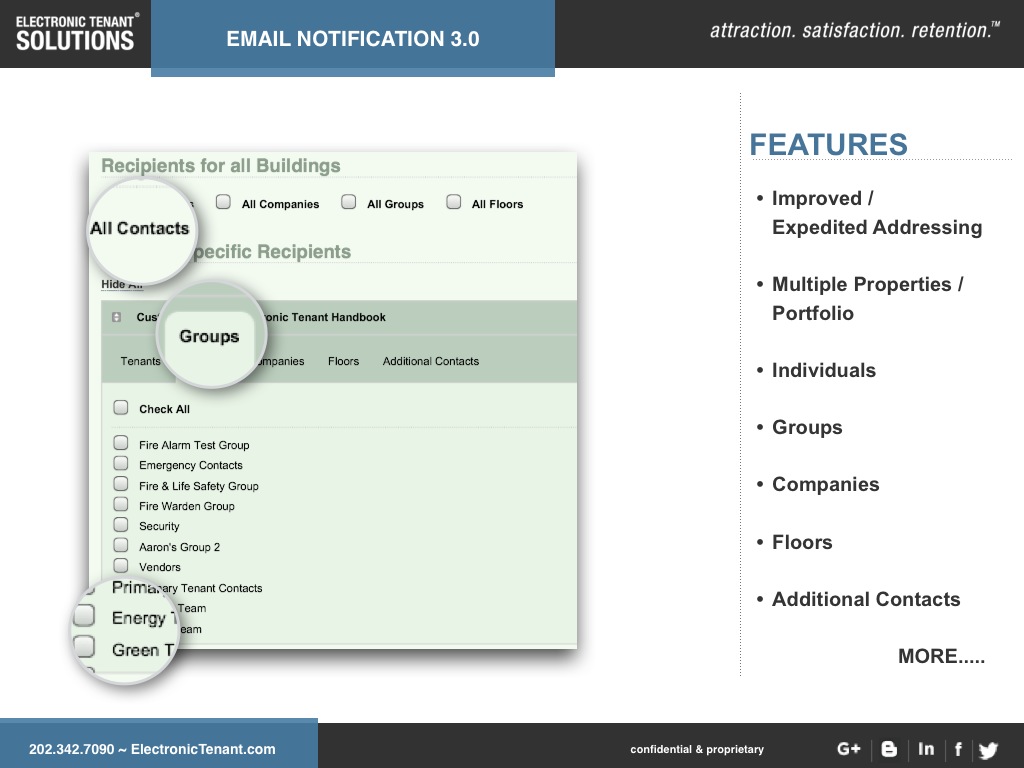This screenshot has width=1024, height=768.
Task: Open the LinkedIn icon link
Action: tap(926, 749)
